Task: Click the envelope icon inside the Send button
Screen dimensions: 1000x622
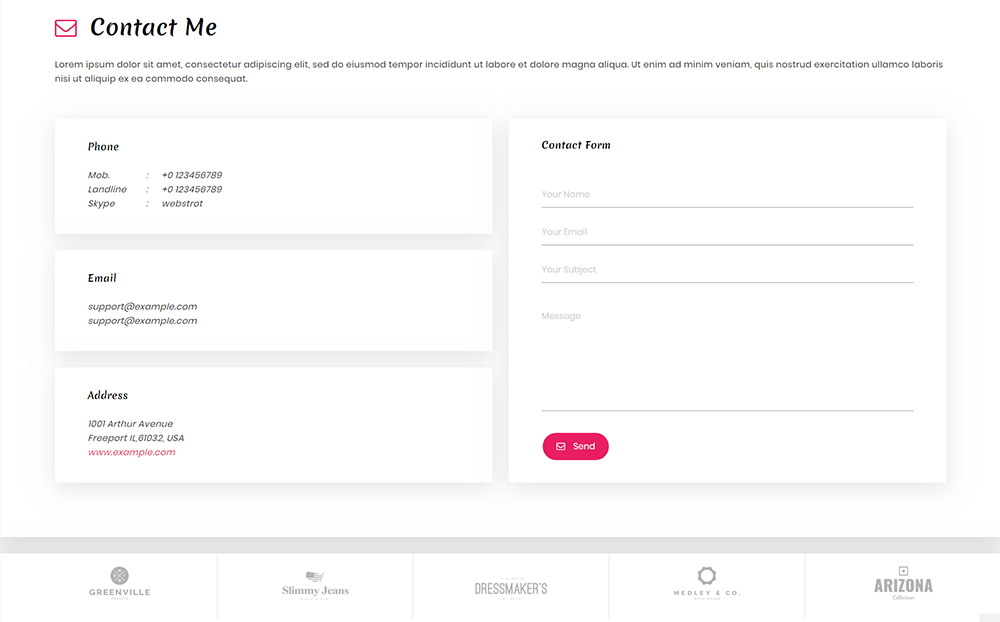Action: [x=561, y=447]
